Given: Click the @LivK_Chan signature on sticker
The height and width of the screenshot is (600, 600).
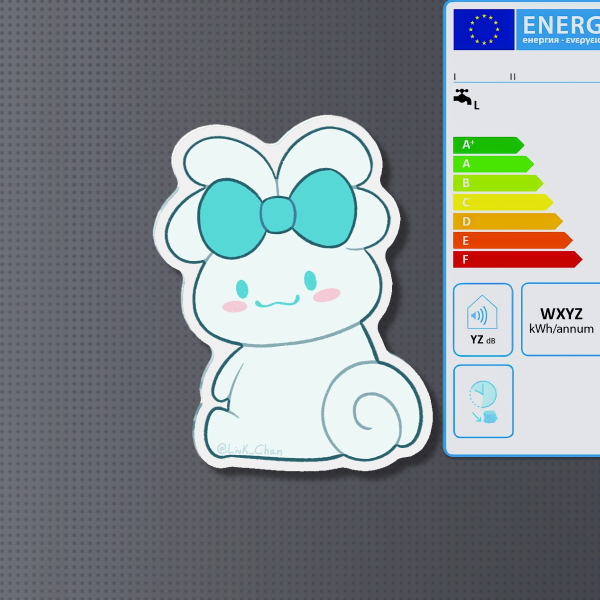Looking at the screenshot, I should tap(249, 449).
